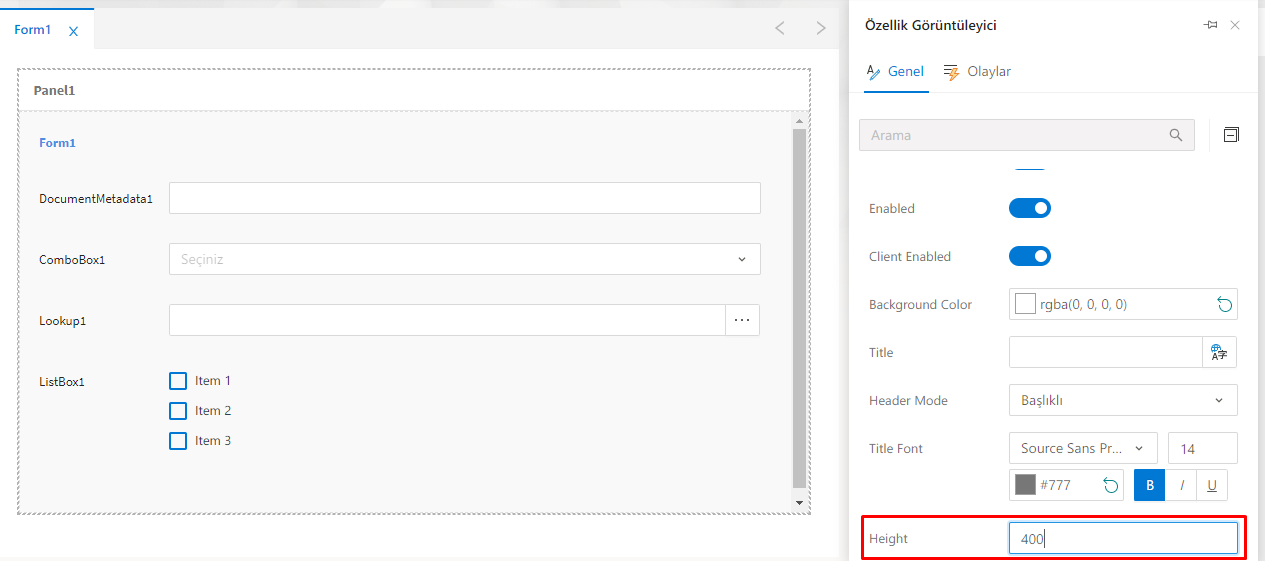
Task: Toggle underline for Title Font
Action: click(1212, 485)
